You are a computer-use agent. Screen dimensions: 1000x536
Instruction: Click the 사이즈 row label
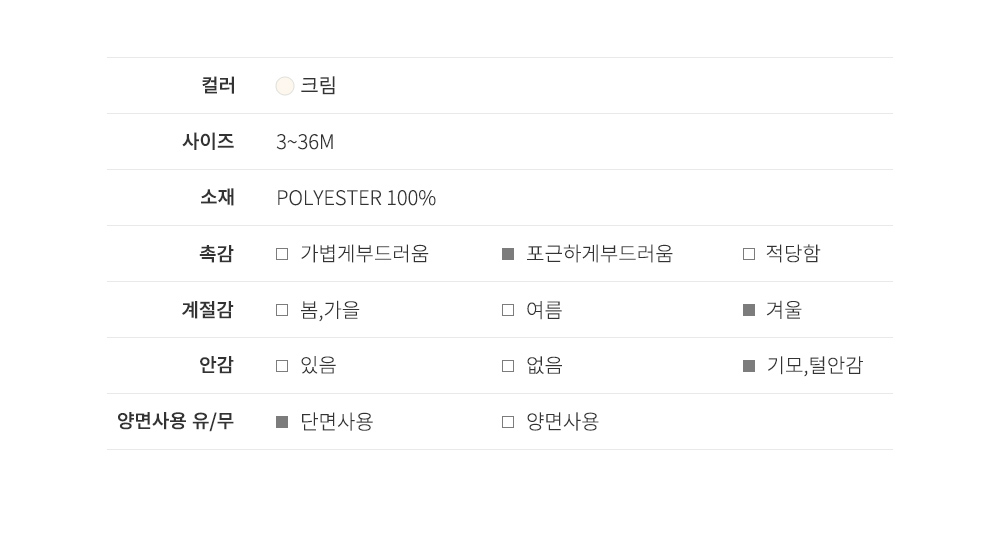208,142
